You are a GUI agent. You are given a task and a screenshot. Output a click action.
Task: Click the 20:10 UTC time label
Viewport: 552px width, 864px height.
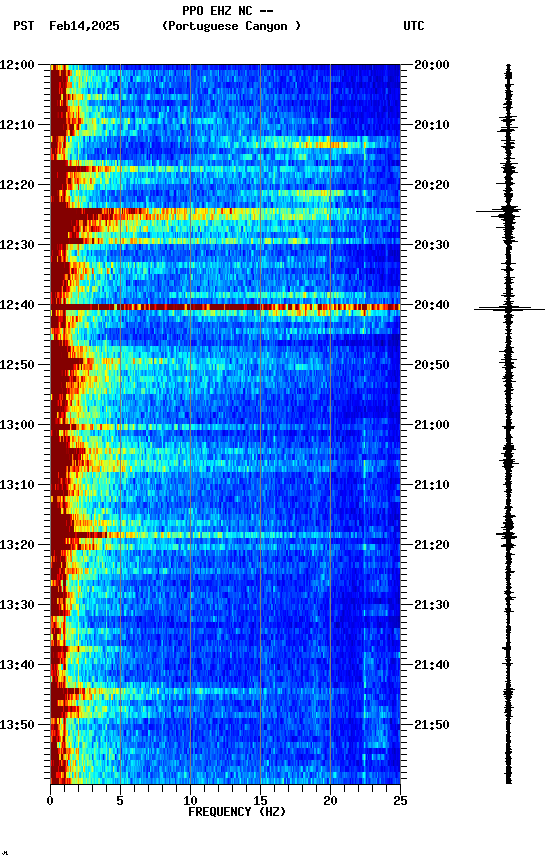pos(432,125)
